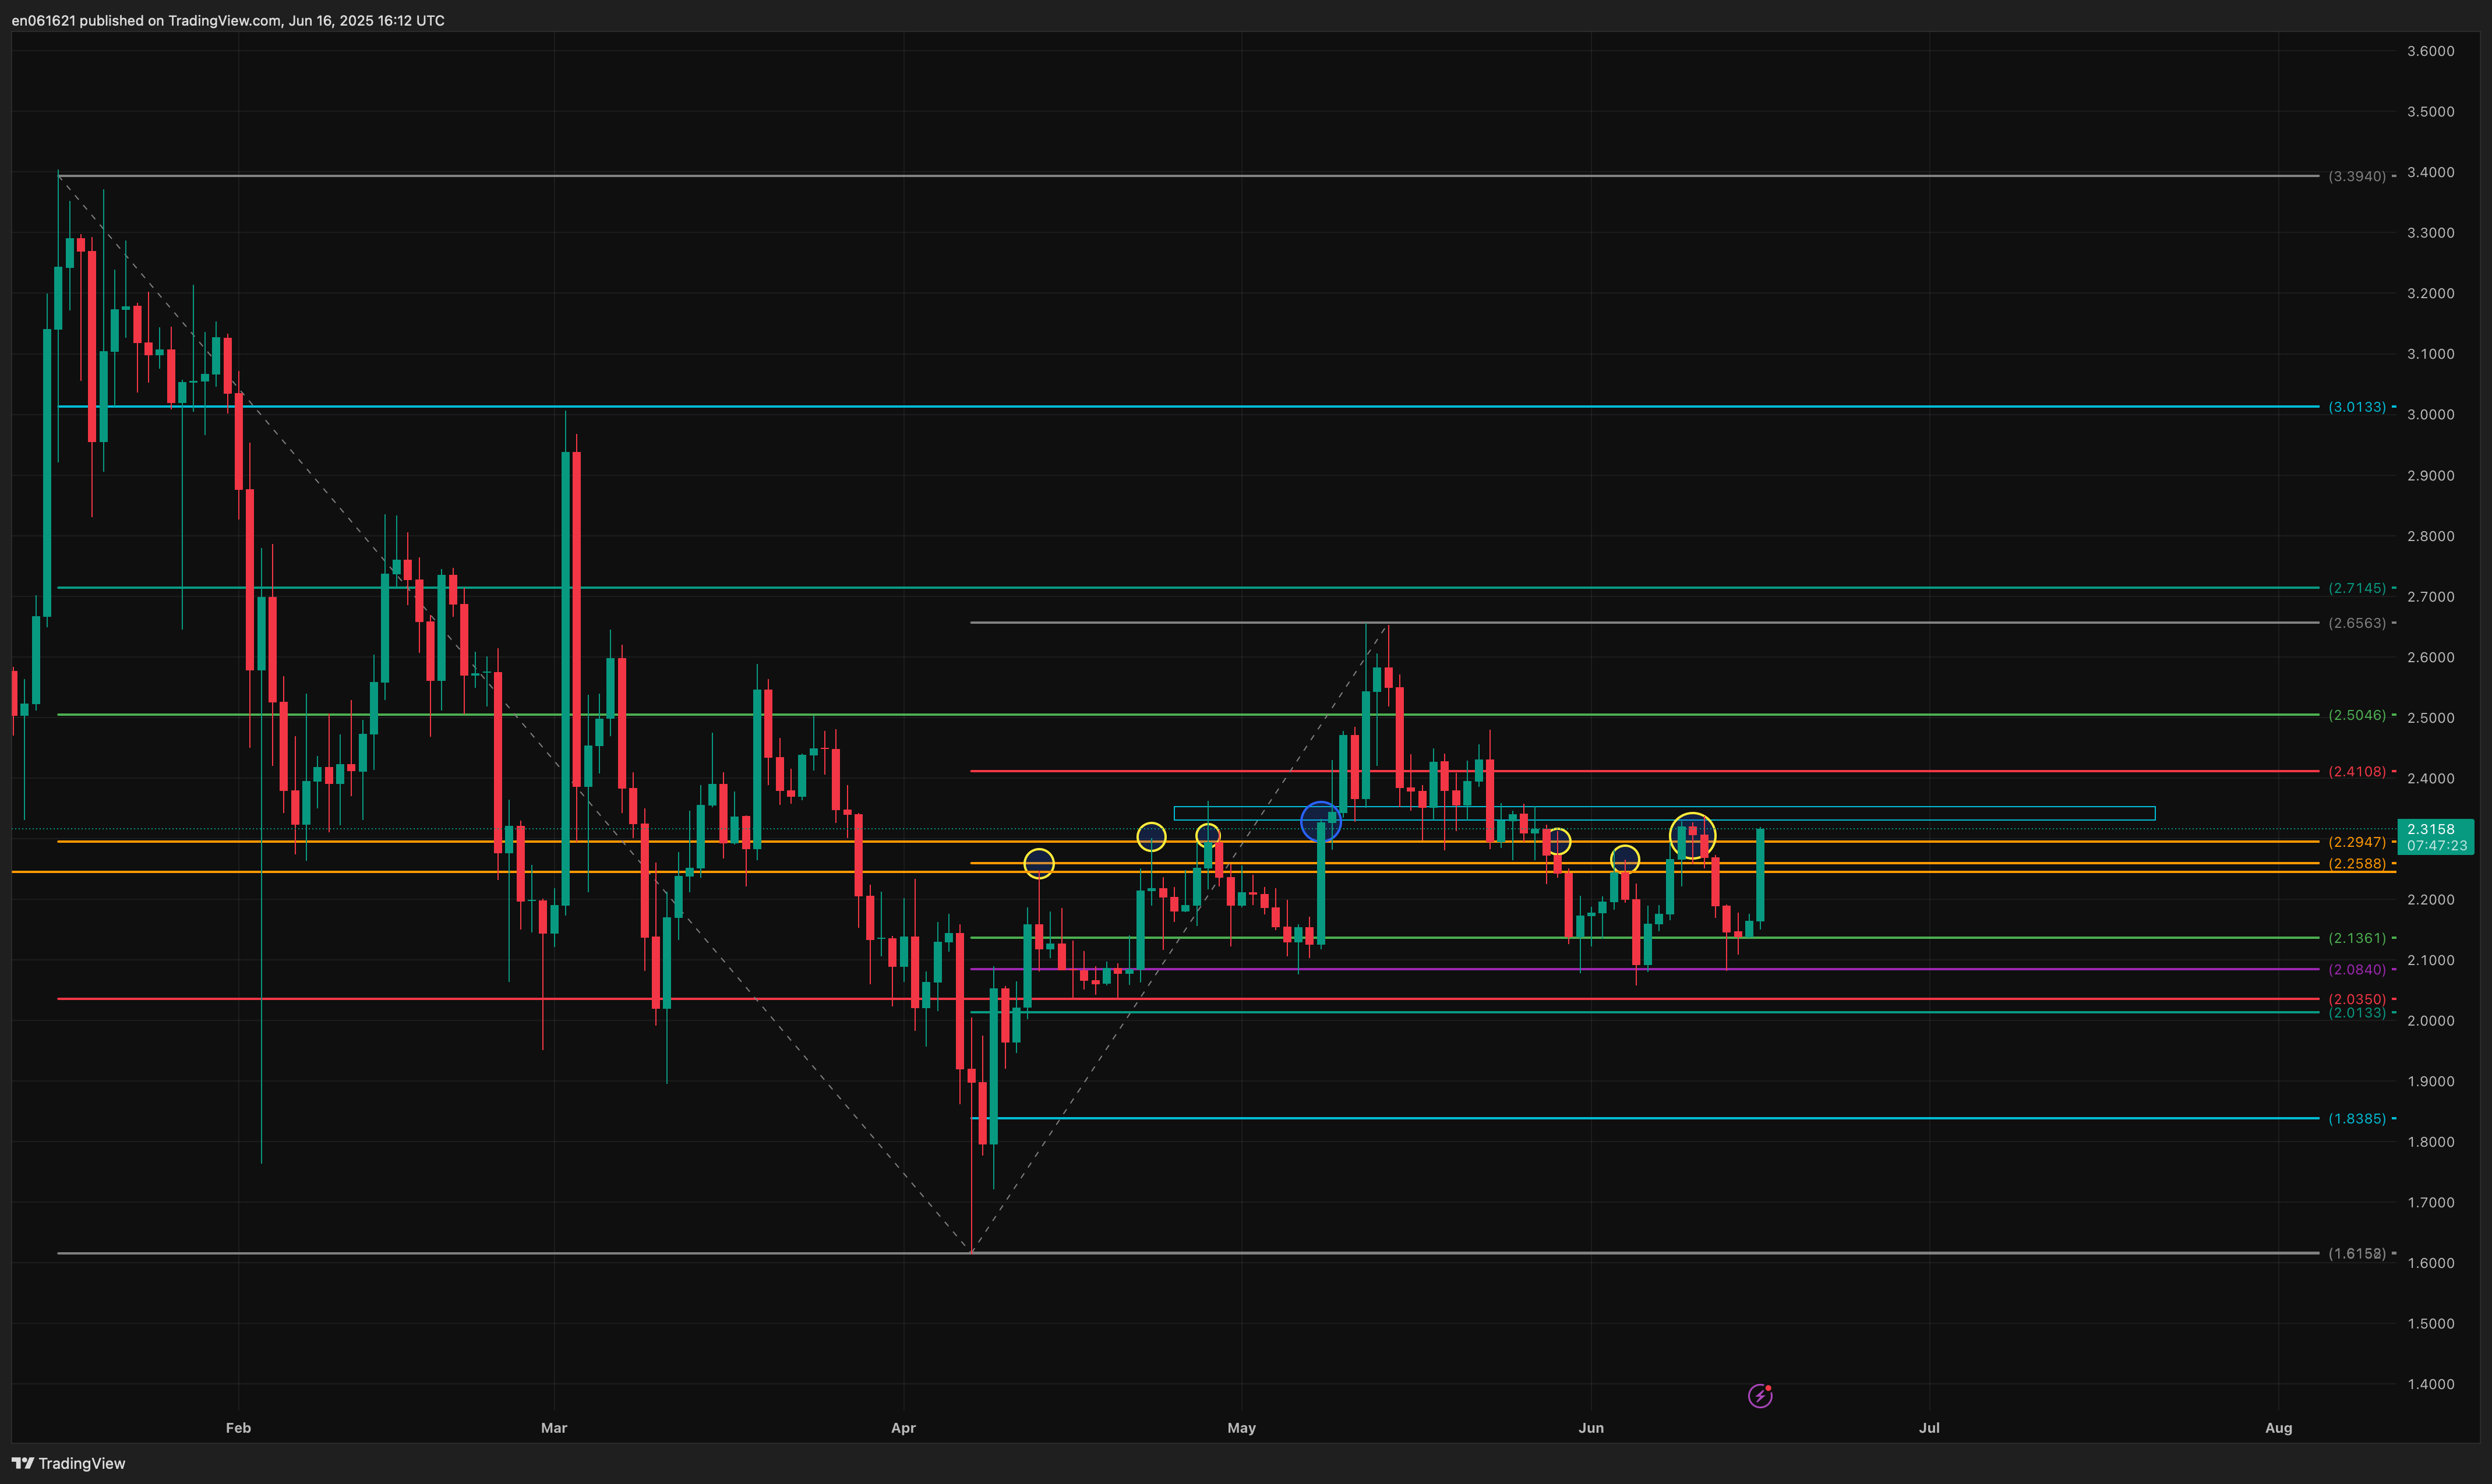Image resolution: width=2492 pixels, height=1484 pixels.
Task: Click the published-on TradingView.com header text
Action: [x=228, y=20]
